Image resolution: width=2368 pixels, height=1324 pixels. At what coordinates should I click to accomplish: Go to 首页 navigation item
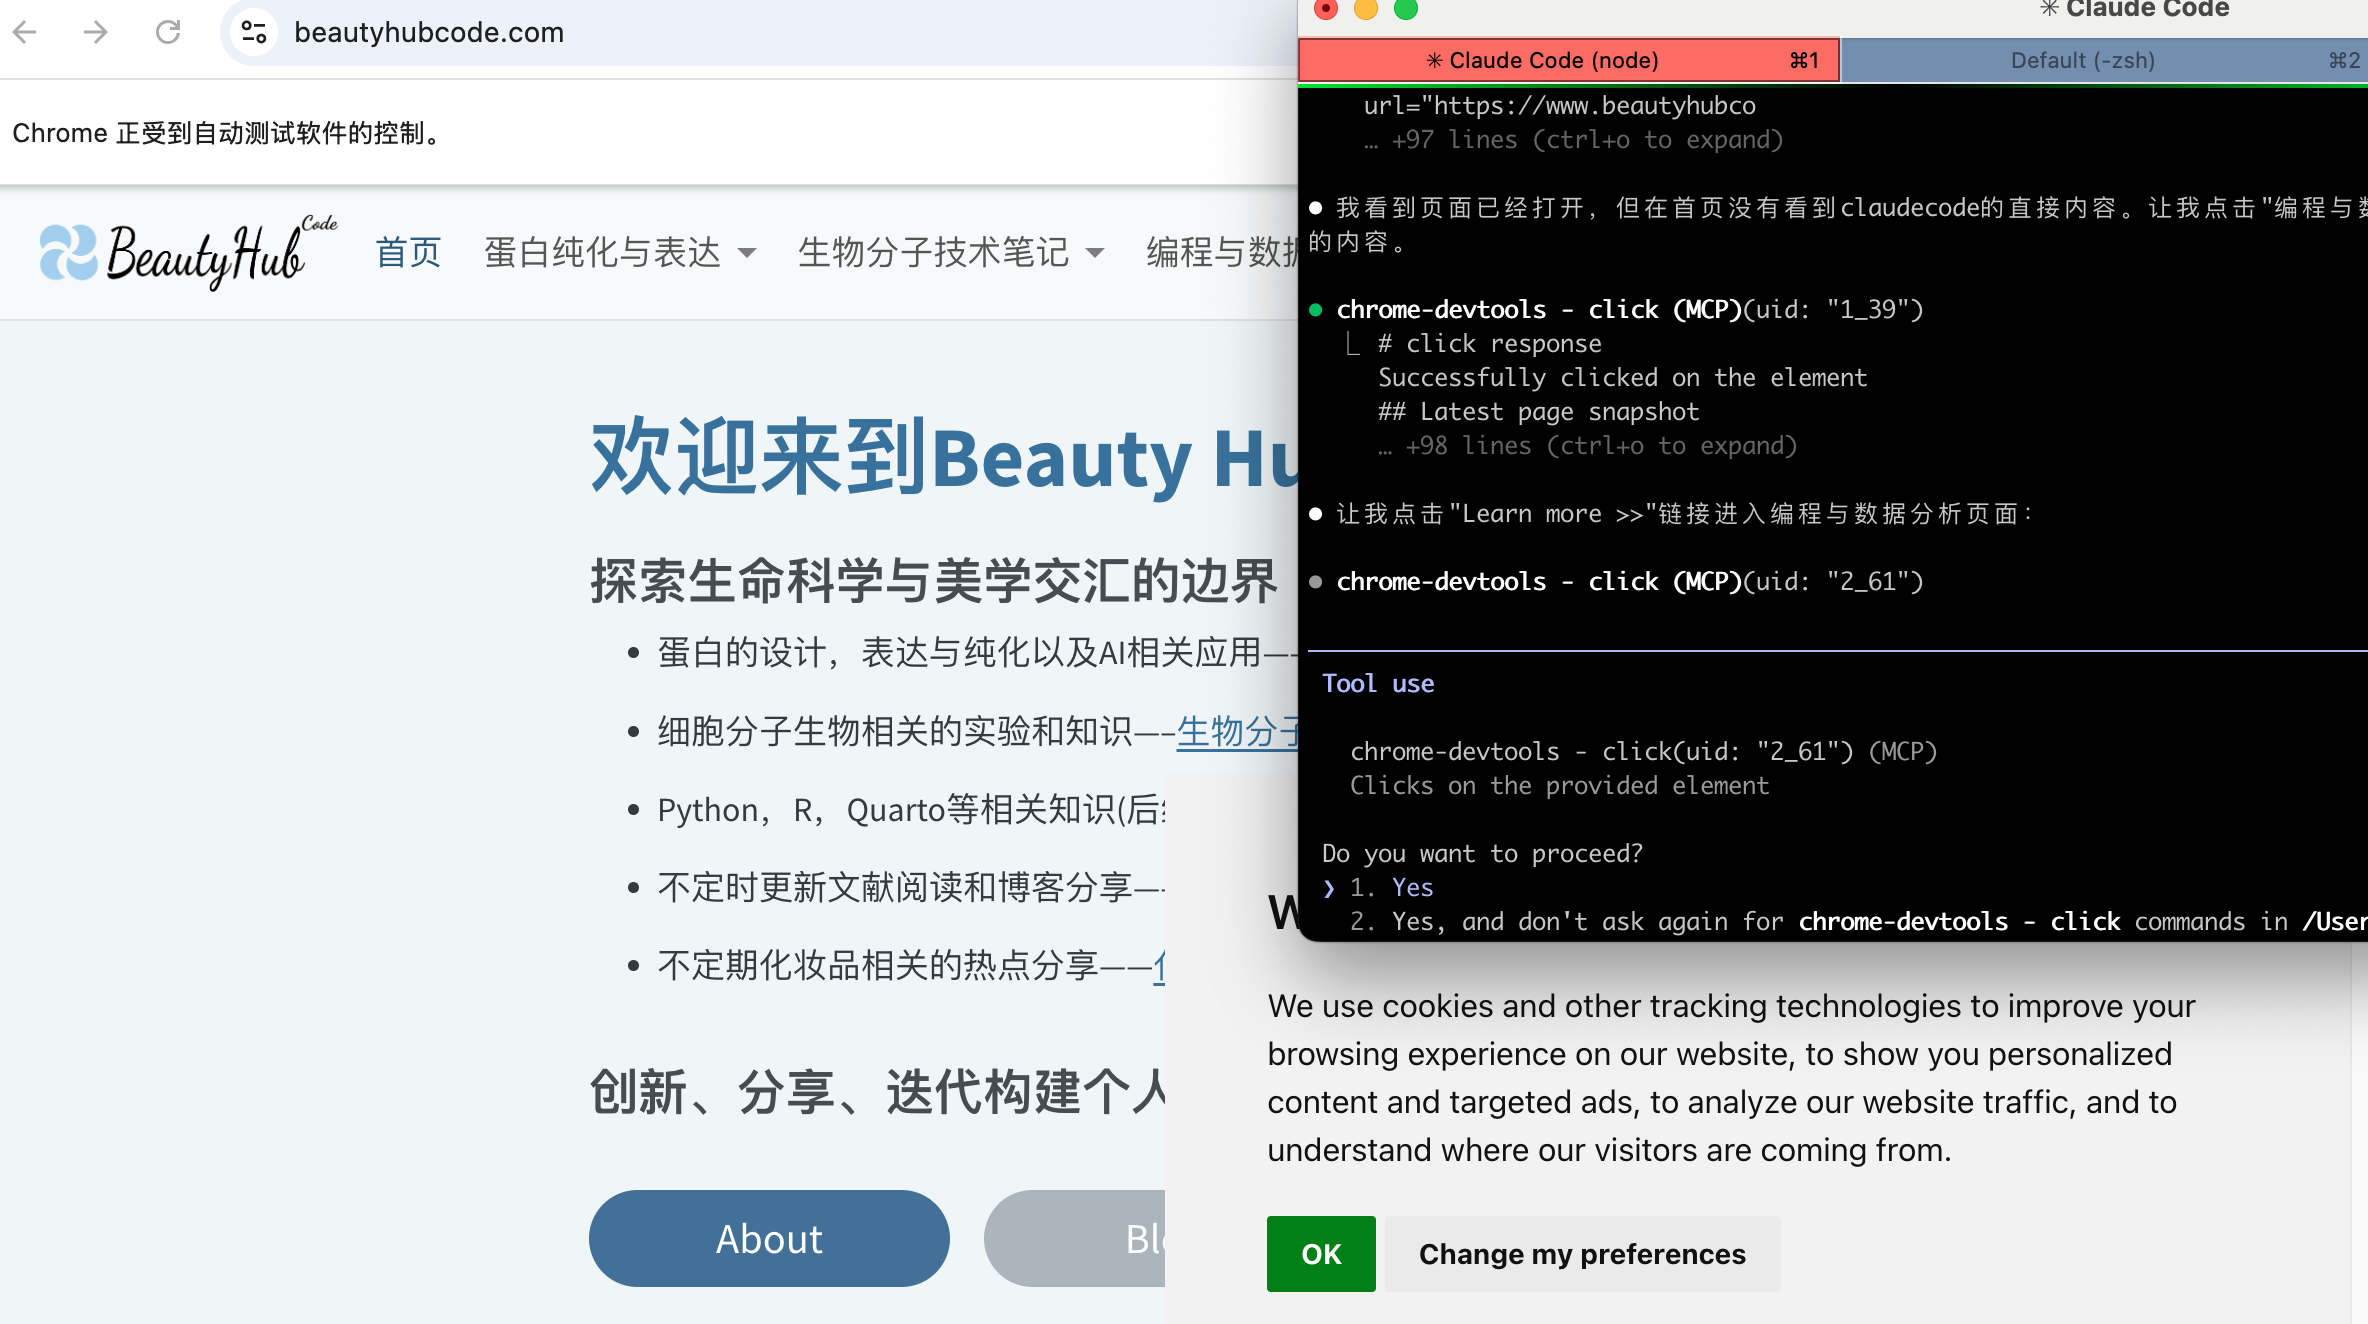pos(408,252)
